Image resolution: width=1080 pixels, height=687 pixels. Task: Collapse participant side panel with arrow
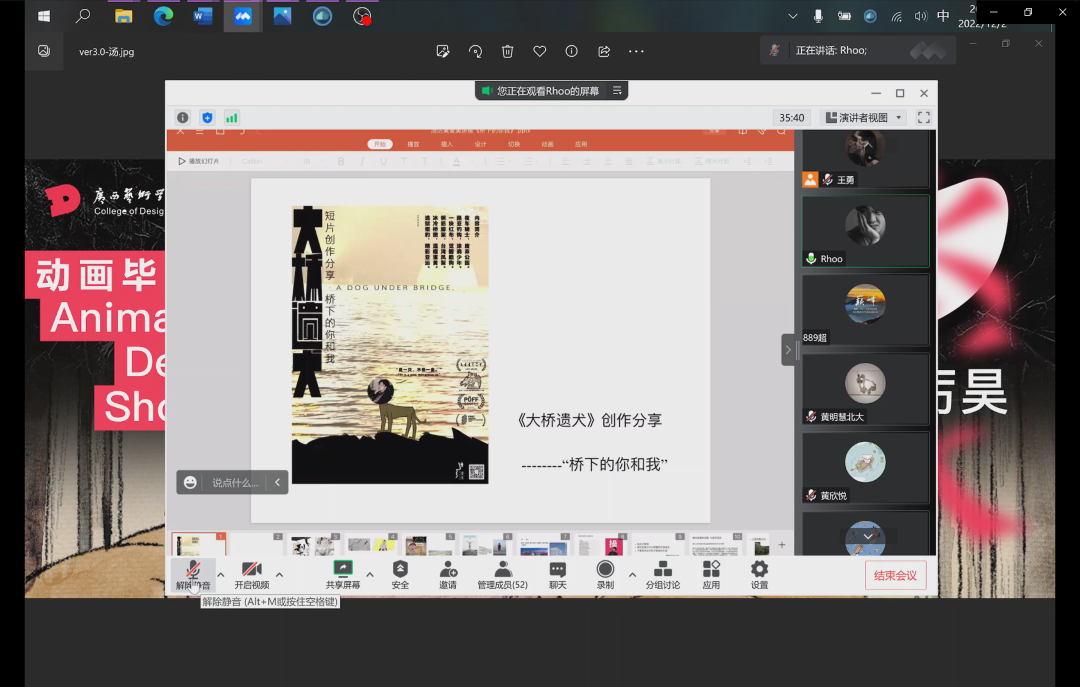[x=788, y=350]
